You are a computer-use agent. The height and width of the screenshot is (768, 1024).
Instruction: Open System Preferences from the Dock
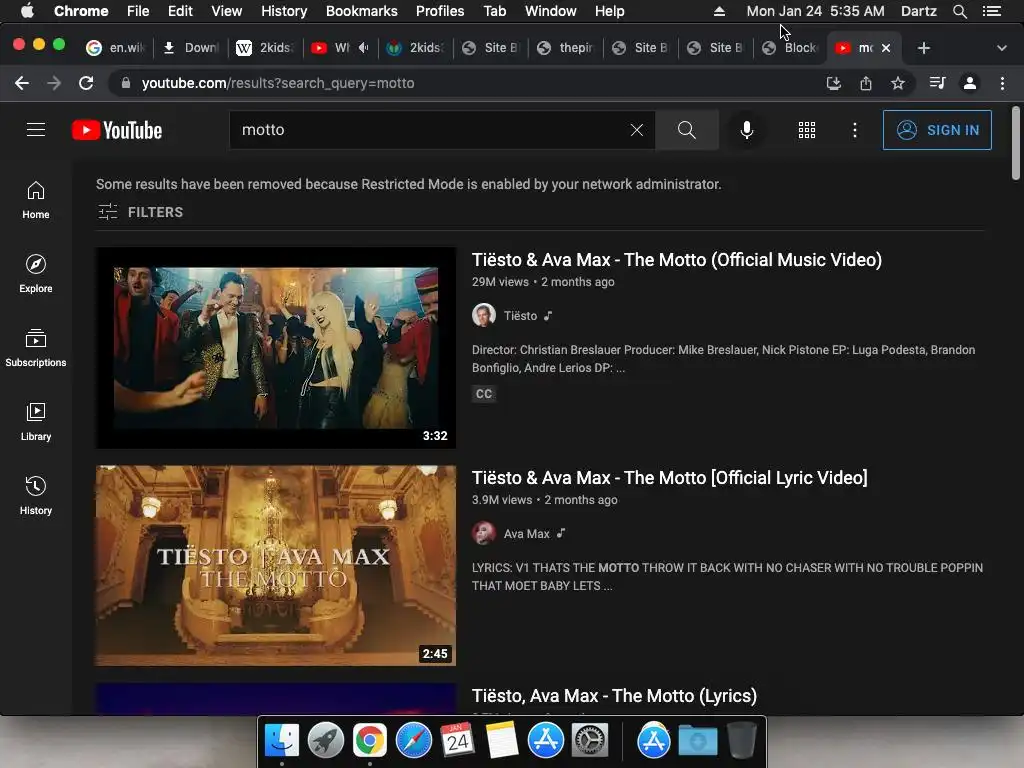click(x=590, y=741)
